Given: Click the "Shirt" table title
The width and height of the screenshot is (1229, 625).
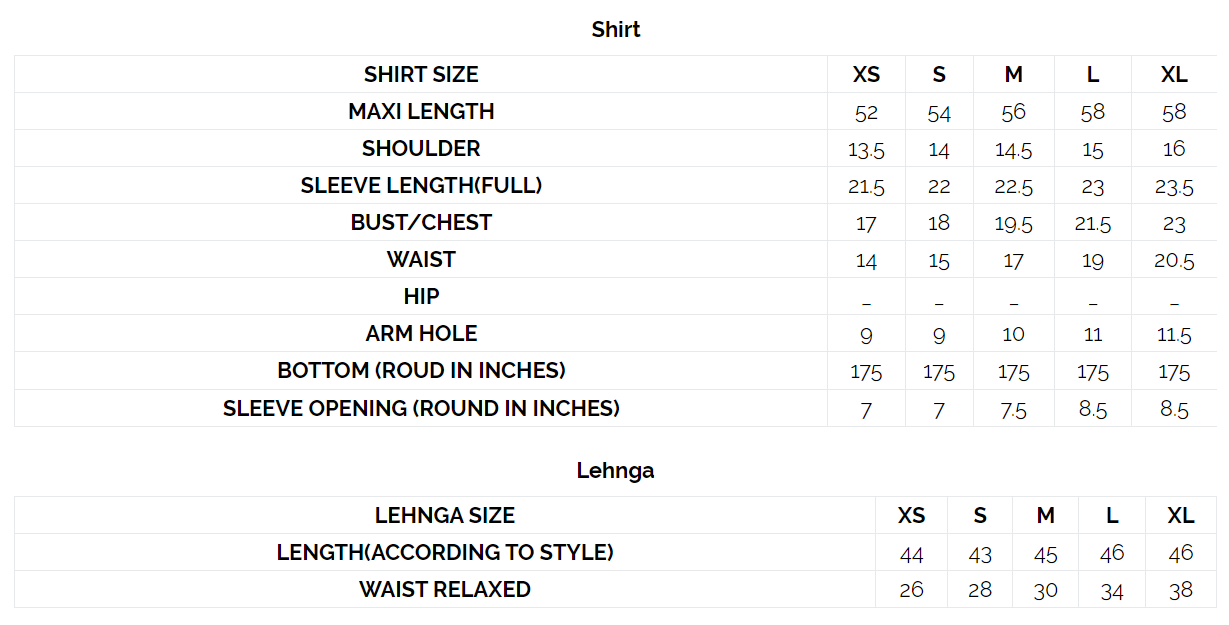Looking at the screenshot, I should pos(615,30).
